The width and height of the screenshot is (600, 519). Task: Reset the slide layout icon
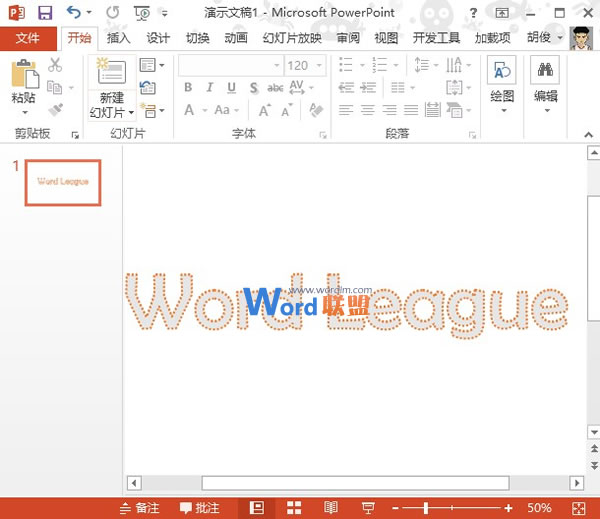(x=147, y=88)
